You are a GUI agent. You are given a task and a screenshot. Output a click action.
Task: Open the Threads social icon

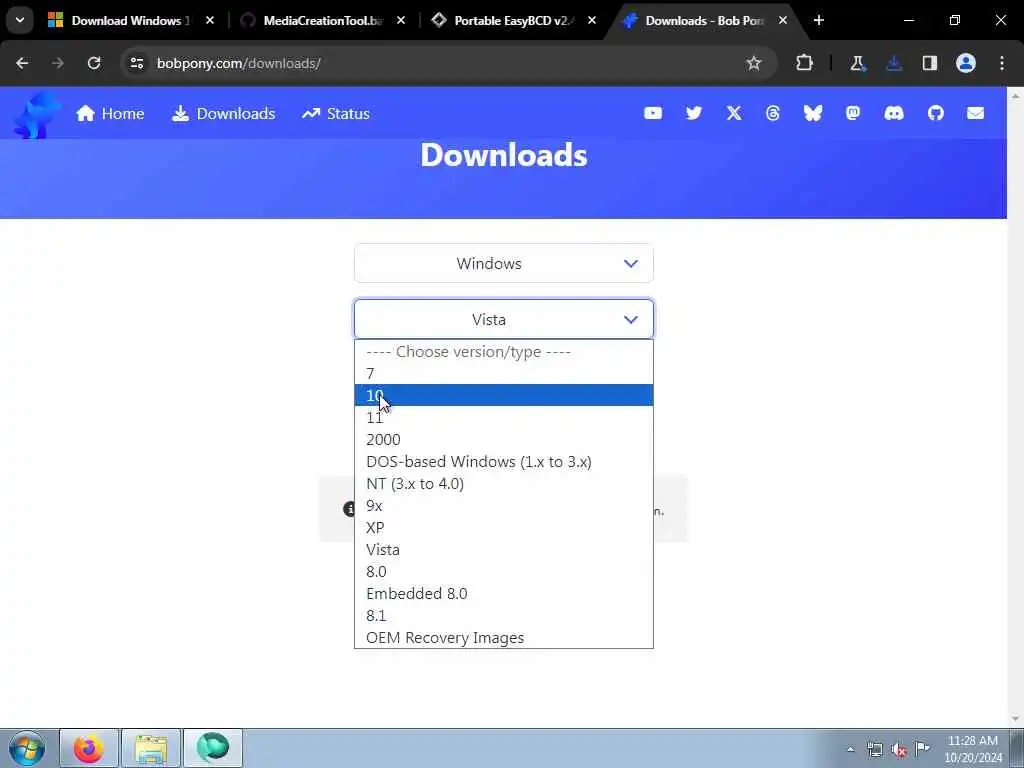tap(773, 114)
